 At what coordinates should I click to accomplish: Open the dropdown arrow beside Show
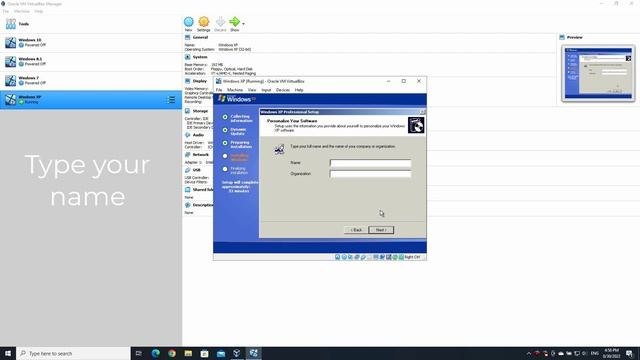click(244, 24)
